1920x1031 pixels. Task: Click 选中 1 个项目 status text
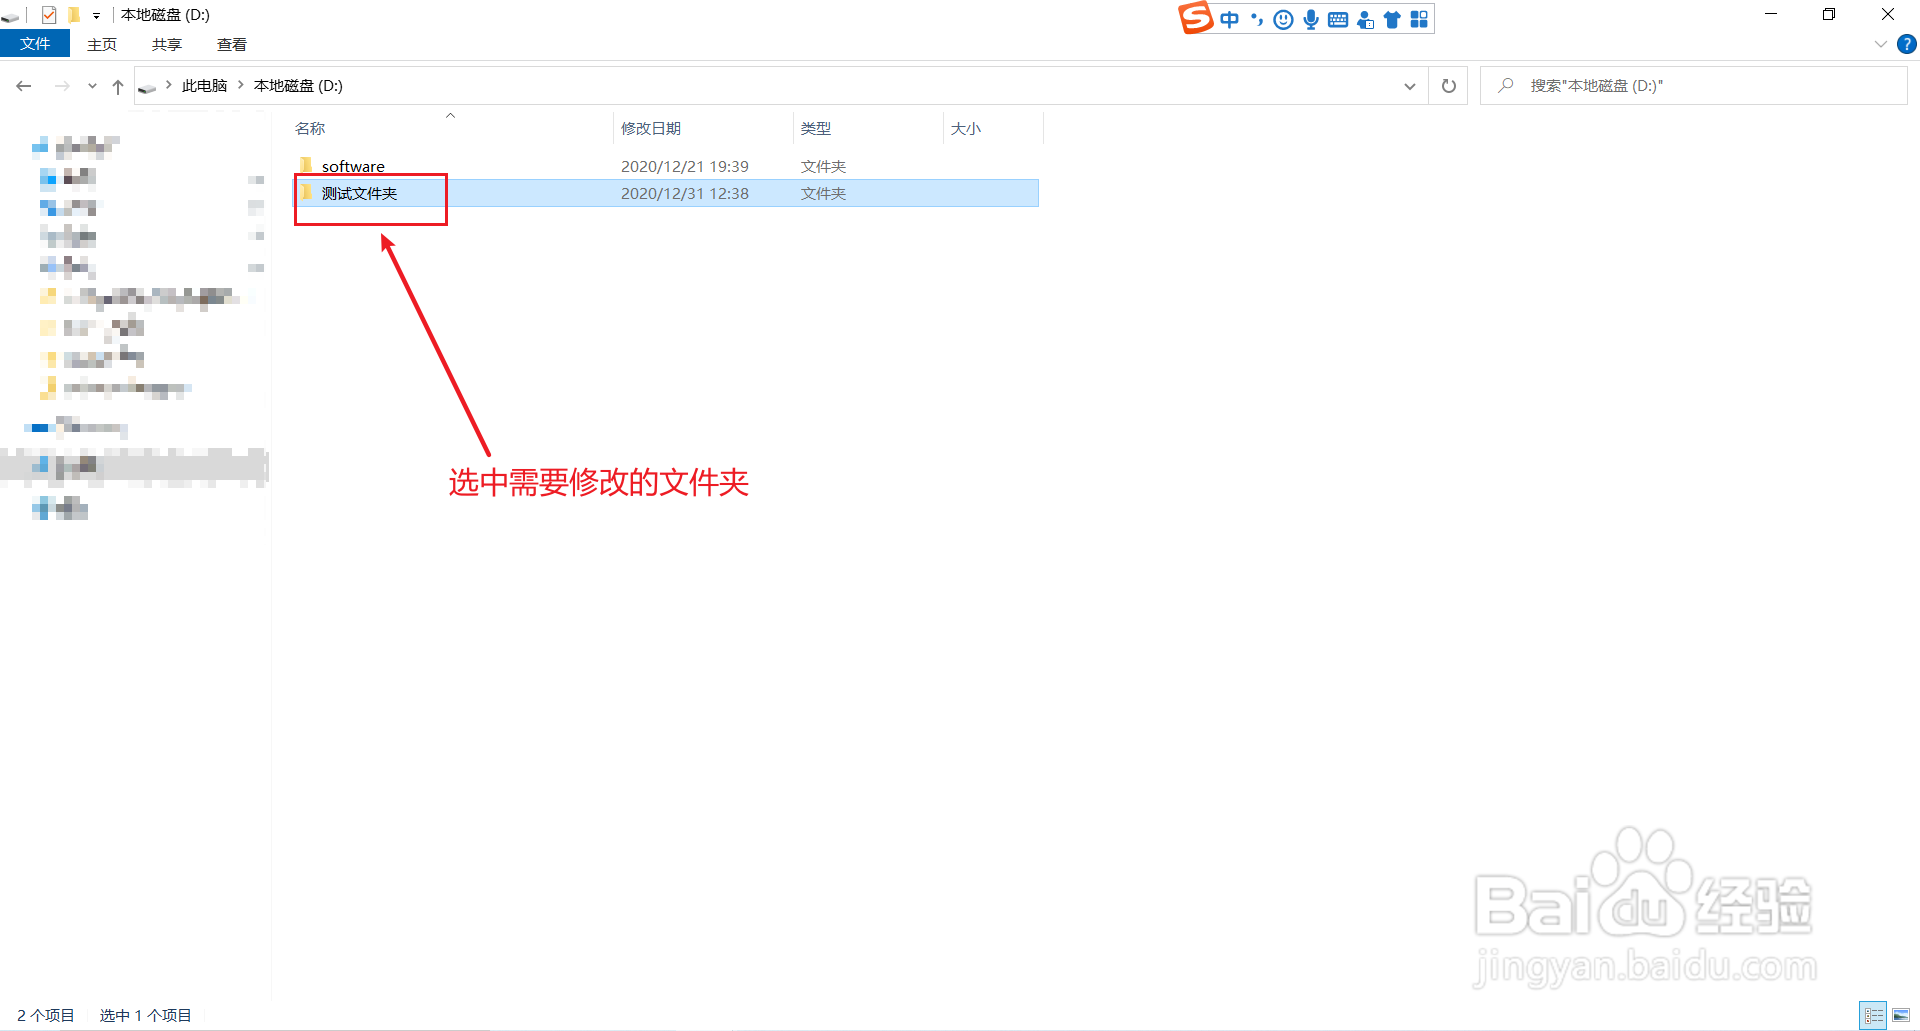[145, 1015]
